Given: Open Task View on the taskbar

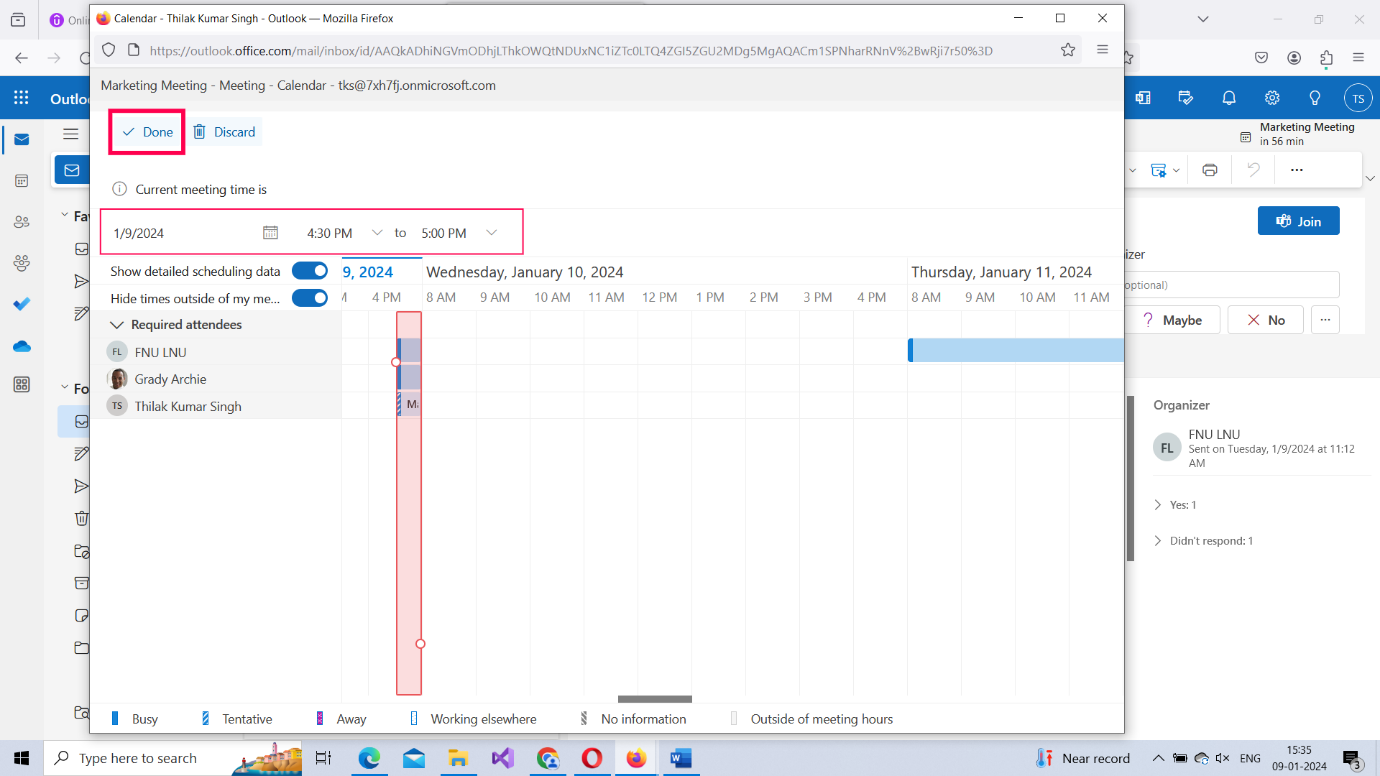Looking at the screenshot, I should pyautogui.click(x=323, y=758).
